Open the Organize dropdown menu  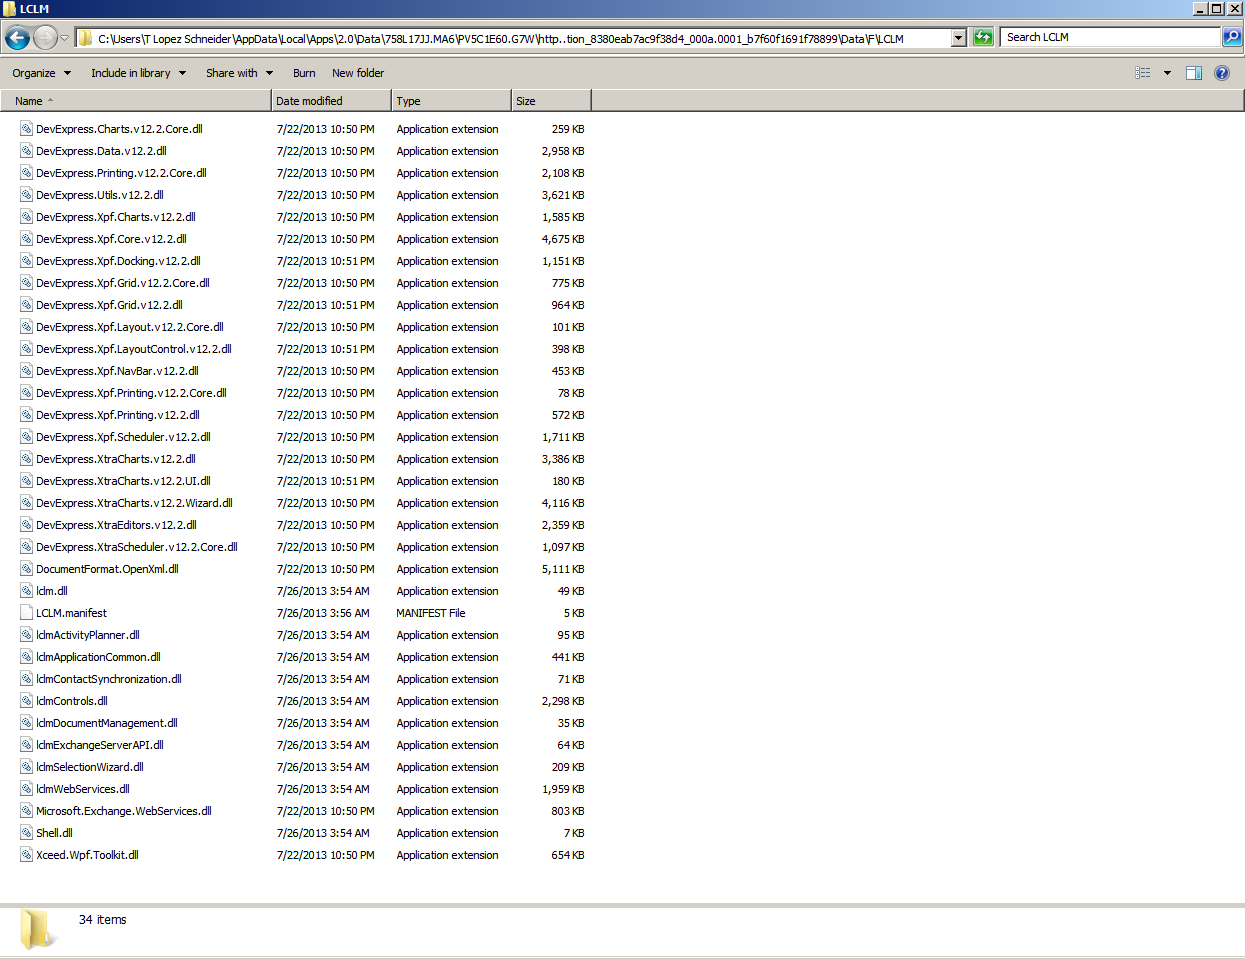pos(41,73)
